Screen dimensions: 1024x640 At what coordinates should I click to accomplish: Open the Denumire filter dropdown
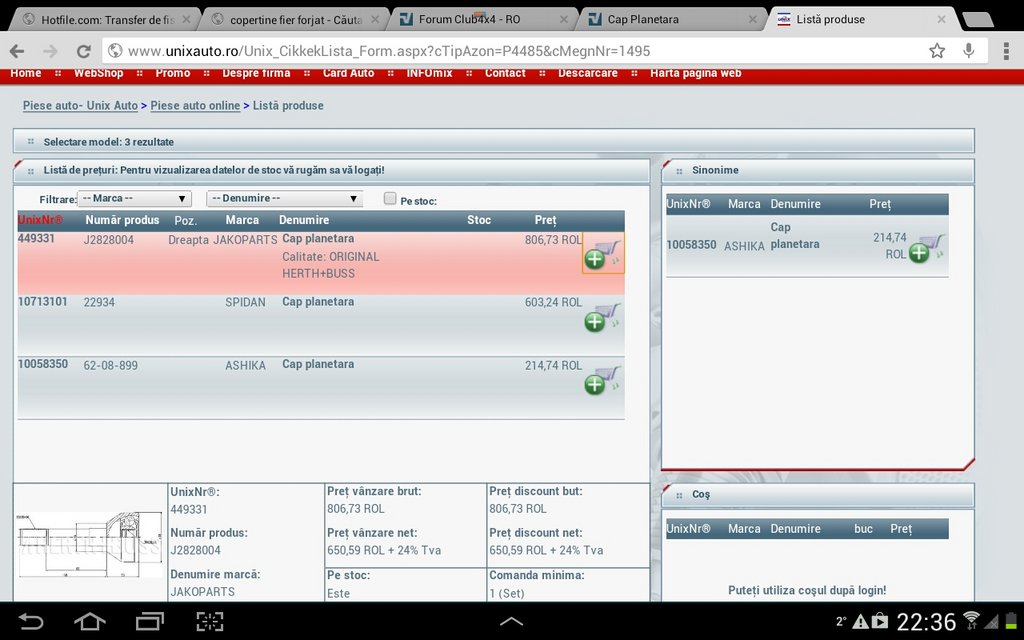pos(284,199)
